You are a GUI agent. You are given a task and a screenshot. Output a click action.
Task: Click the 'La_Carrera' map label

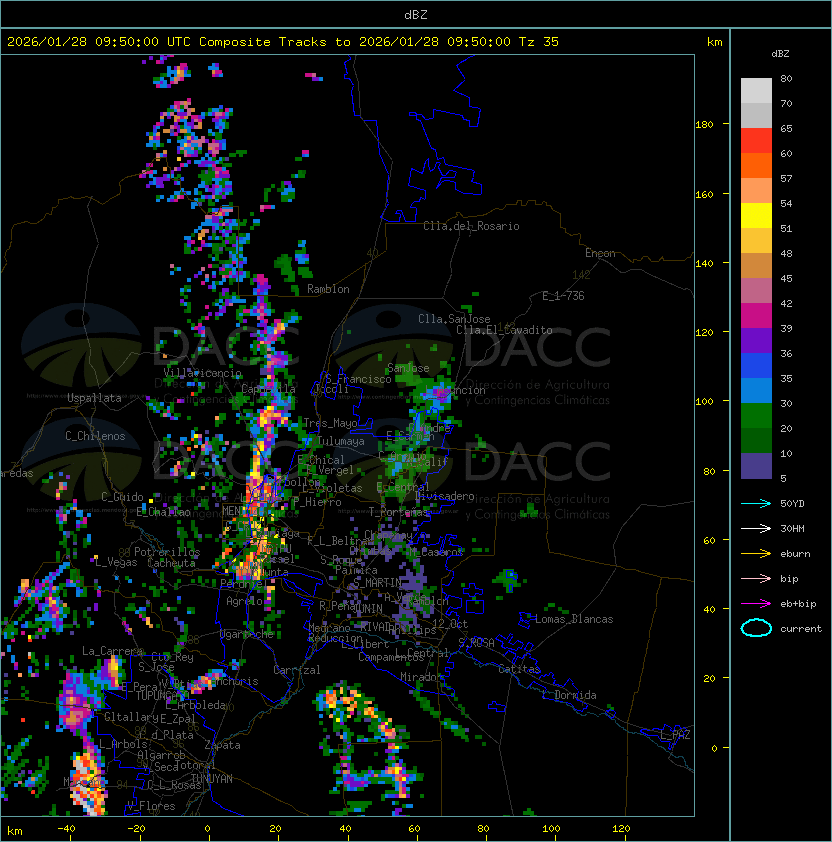(x=112, y=651)
